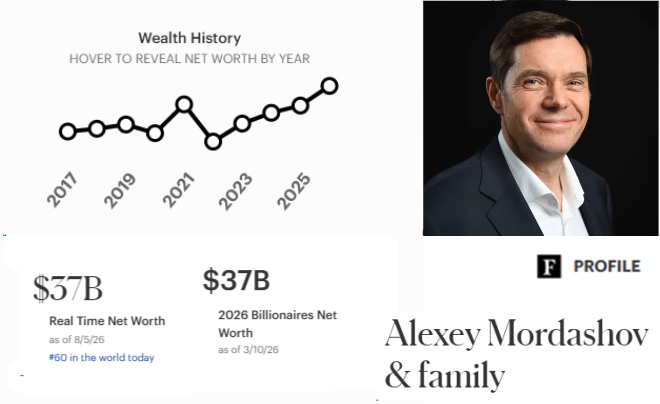Select the 2019 wealth data point
Image resolution: width=660 pixels, height=404 pixels.
(126, 125)
